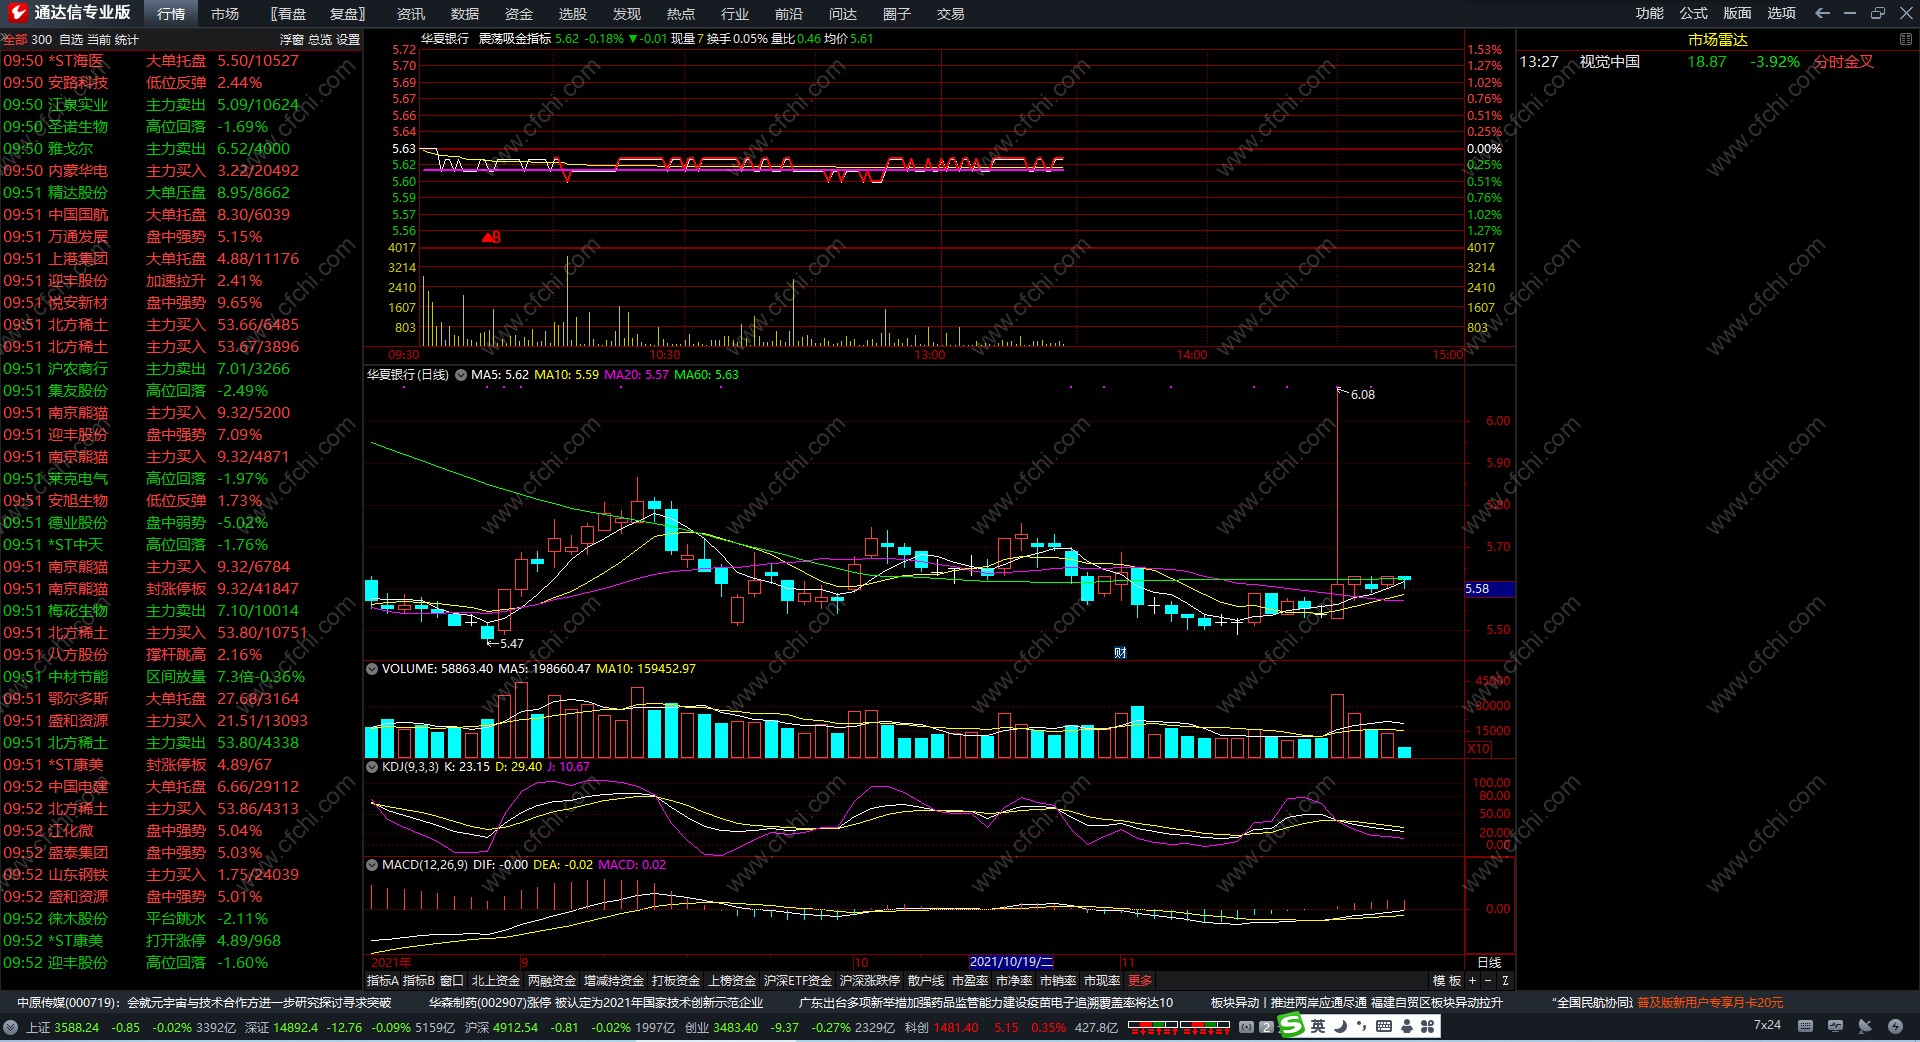Open the 版面 menu
The width and height of the screenshot is (1920, 1042).
coord(1738,13)
